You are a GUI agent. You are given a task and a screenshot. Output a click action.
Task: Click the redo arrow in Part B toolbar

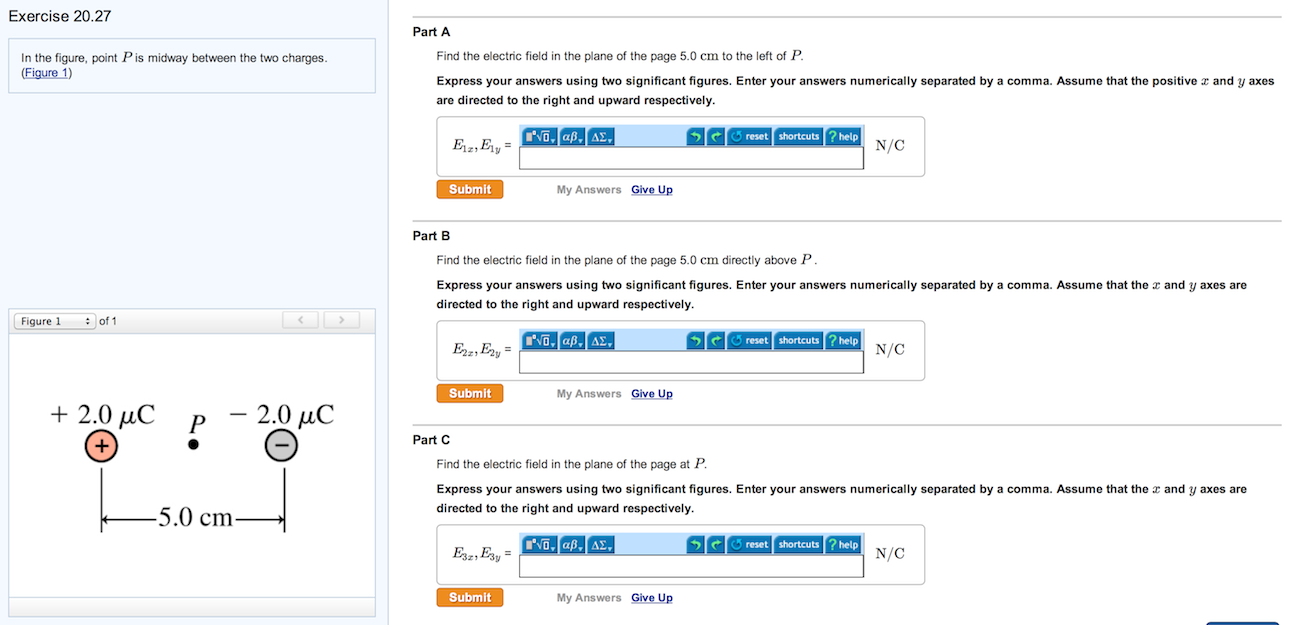click(x=716, y=341)
